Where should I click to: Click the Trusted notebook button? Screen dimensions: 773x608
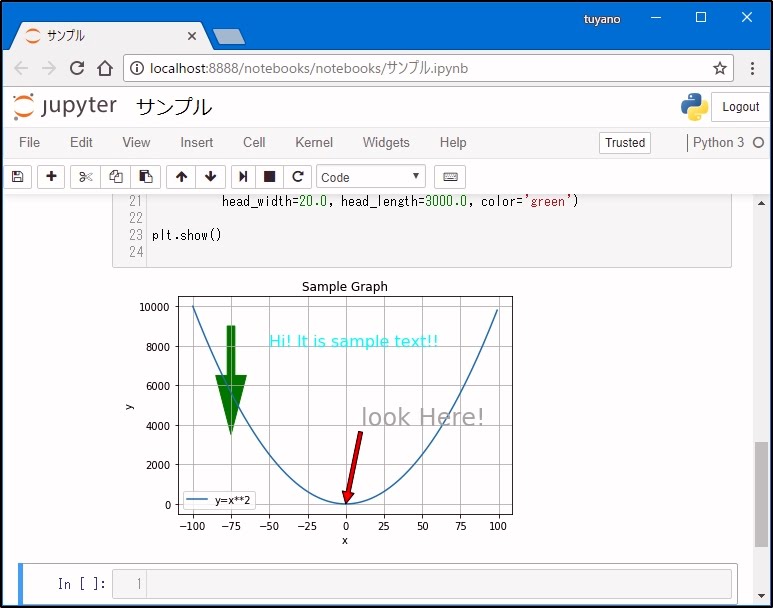pos(625,143)
